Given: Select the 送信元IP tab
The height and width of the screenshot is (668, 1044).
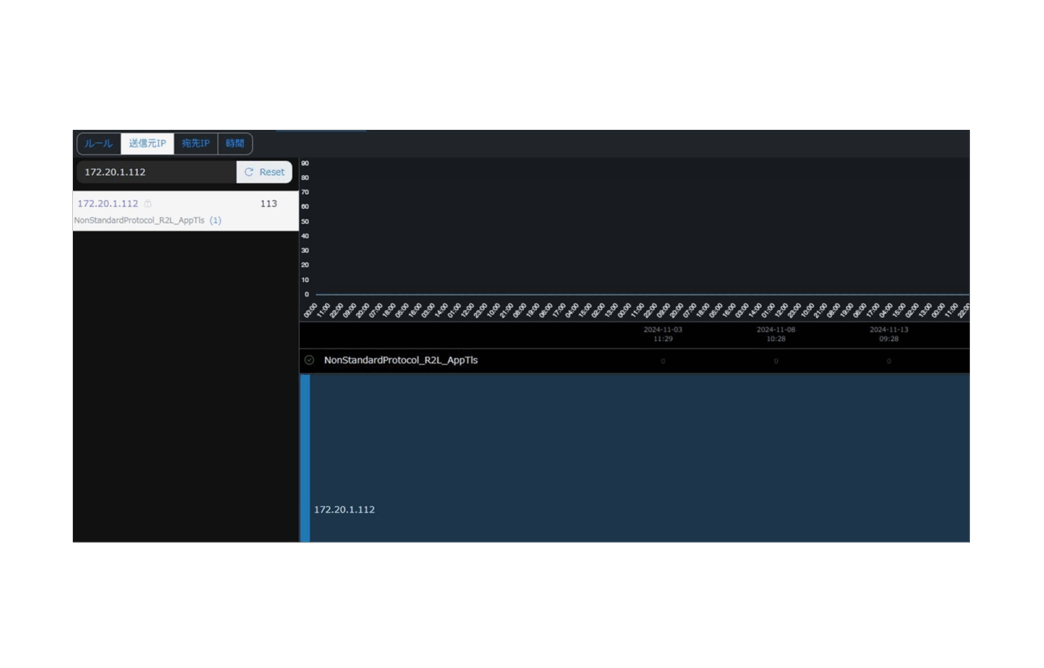Looking at the screenshot, I should (x=147, y=144).
